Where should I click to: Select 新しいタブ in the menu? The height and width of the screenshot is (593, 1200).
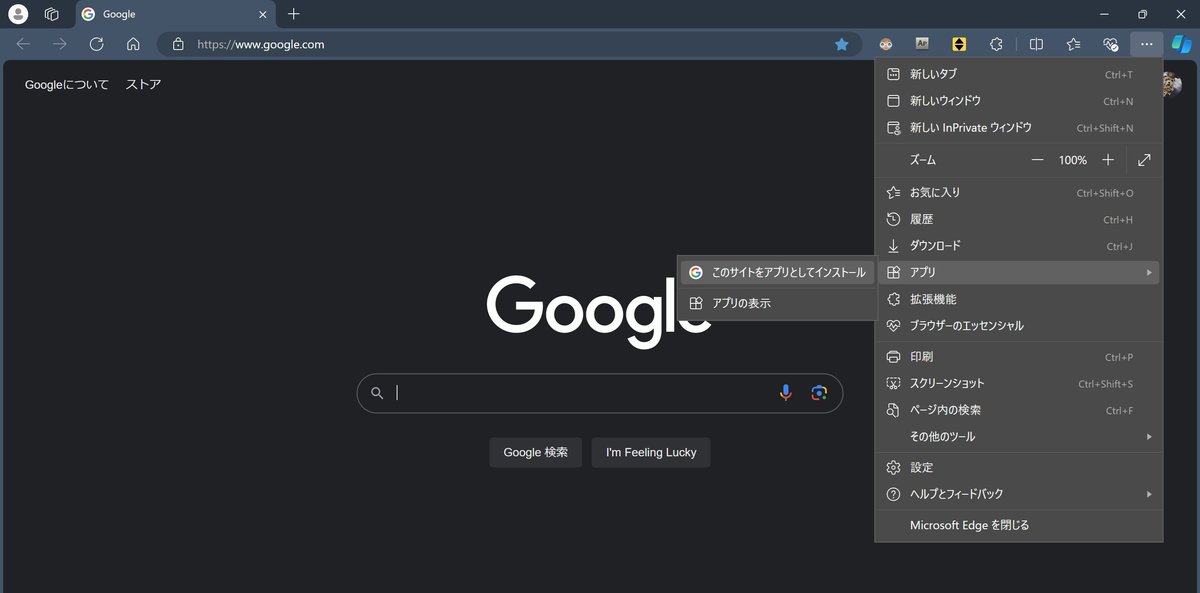[1019, 74]
